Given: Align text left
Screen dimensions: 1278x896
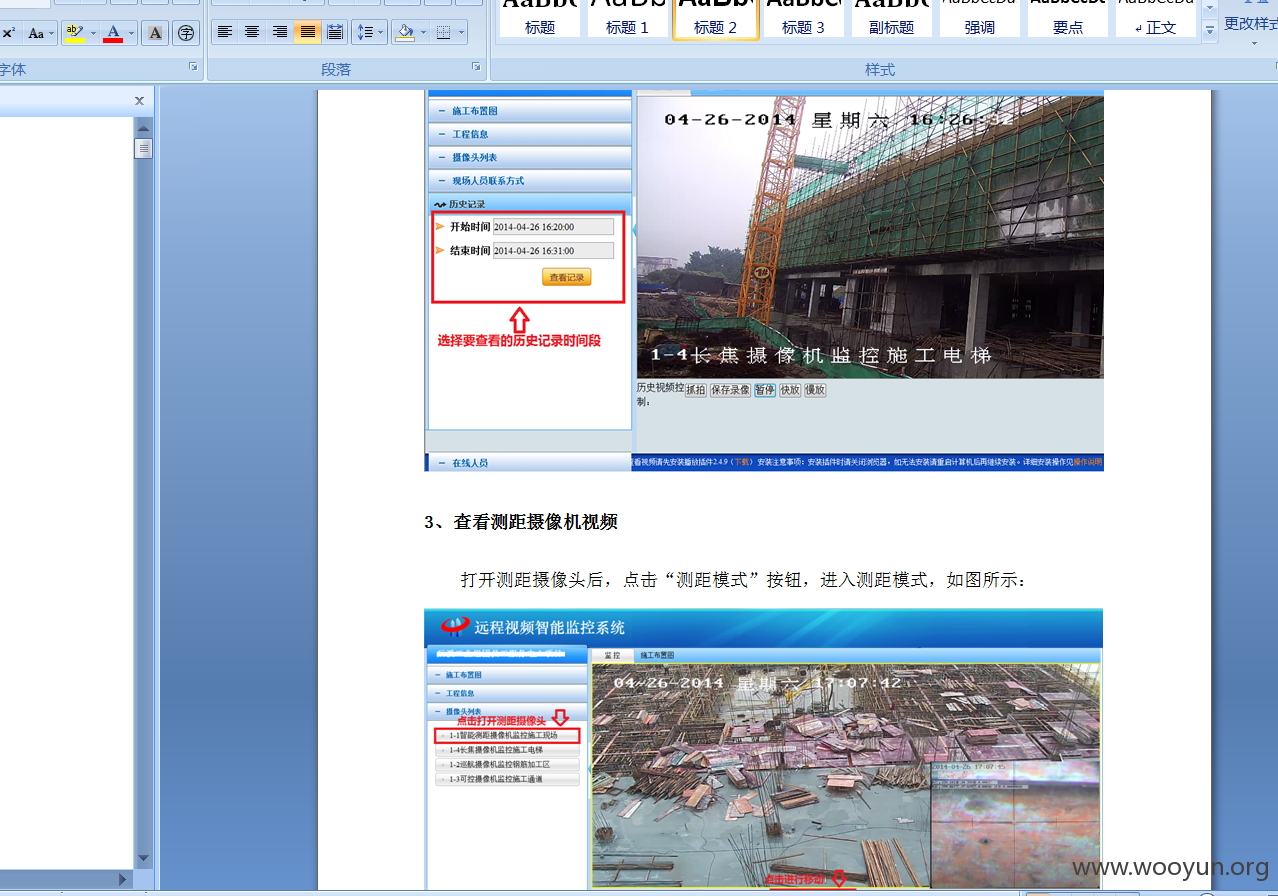Looking at the screenshot, I should [x=225, y=33].
